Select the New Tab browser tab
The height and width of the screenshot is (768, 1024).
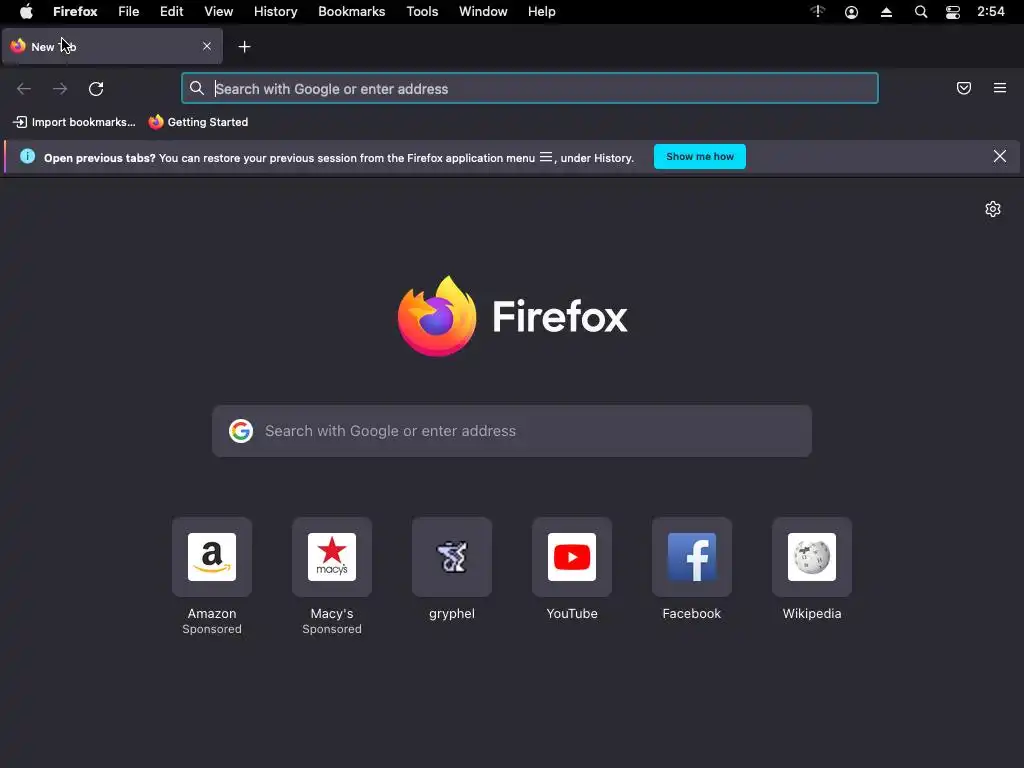(x=112, y=46)
